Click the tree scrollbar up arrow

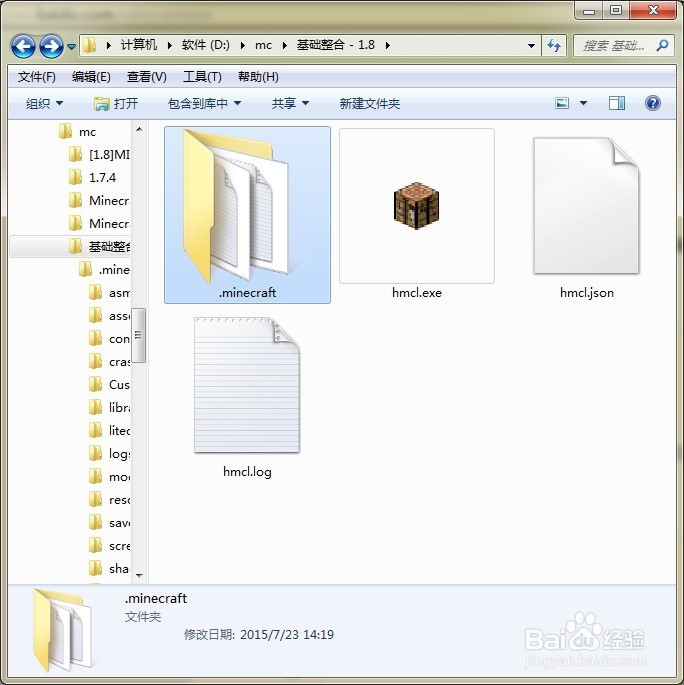pos(139,129)
